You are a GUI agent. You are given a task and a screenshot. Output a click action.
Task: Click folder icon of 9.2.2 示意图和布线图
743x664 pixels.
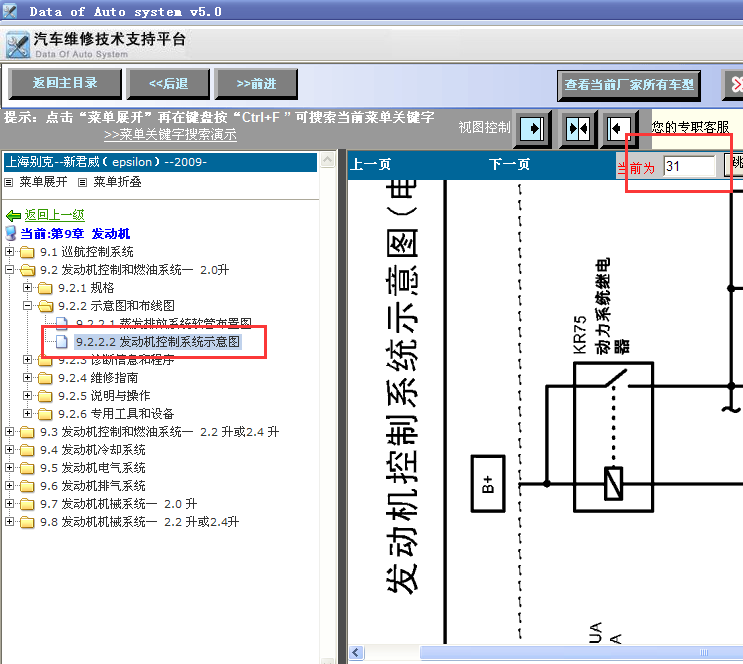pyautogui.click(x=45, y=306)
